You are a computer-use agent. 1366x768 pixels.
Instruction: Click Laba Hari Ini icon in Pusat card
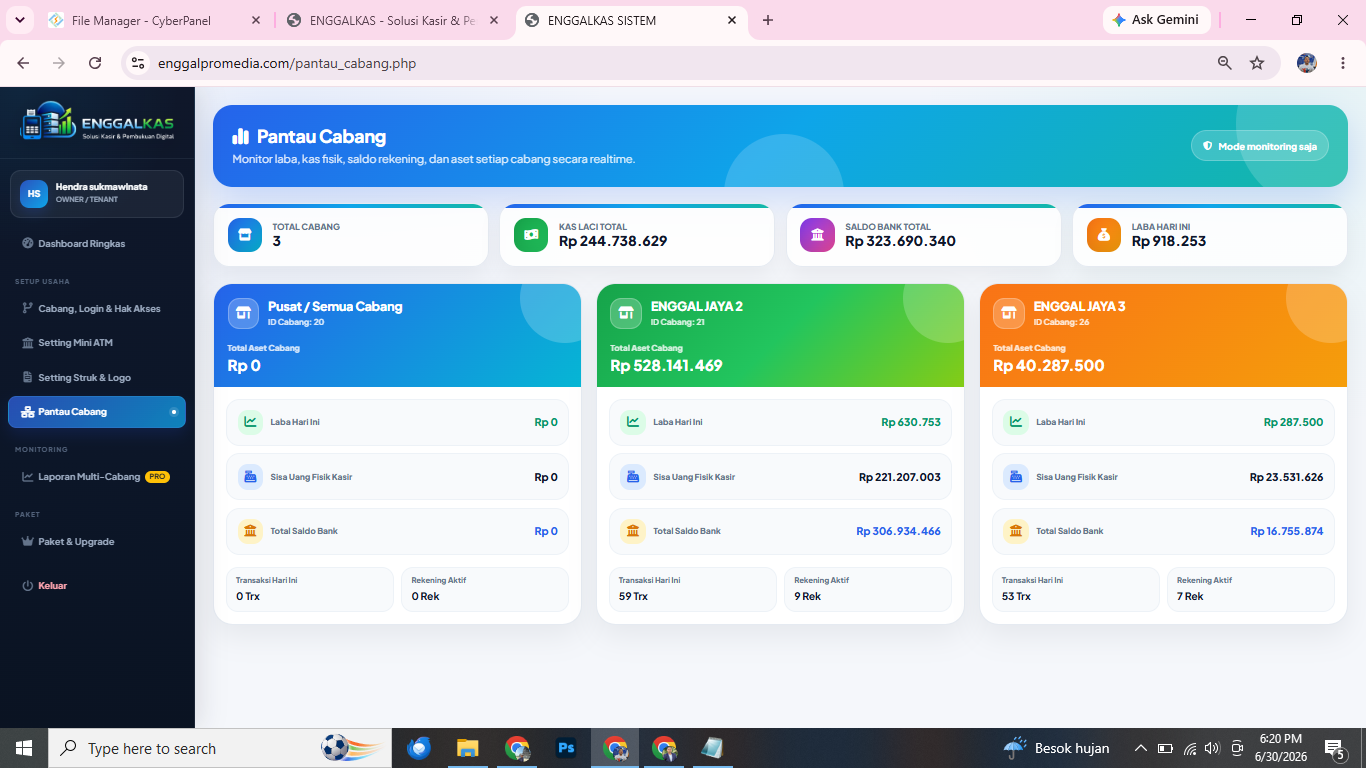click(250, 422)
